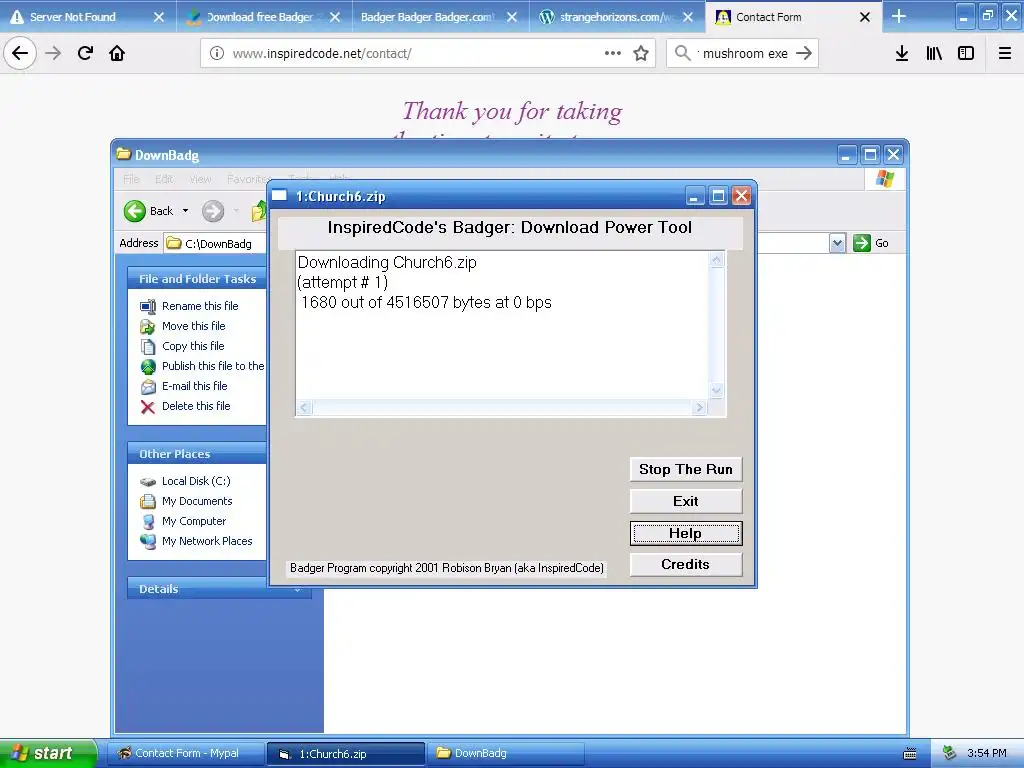Click Delete this file task
The height and width of the screenshot is (768, 1024).
(x=196, y=406)
